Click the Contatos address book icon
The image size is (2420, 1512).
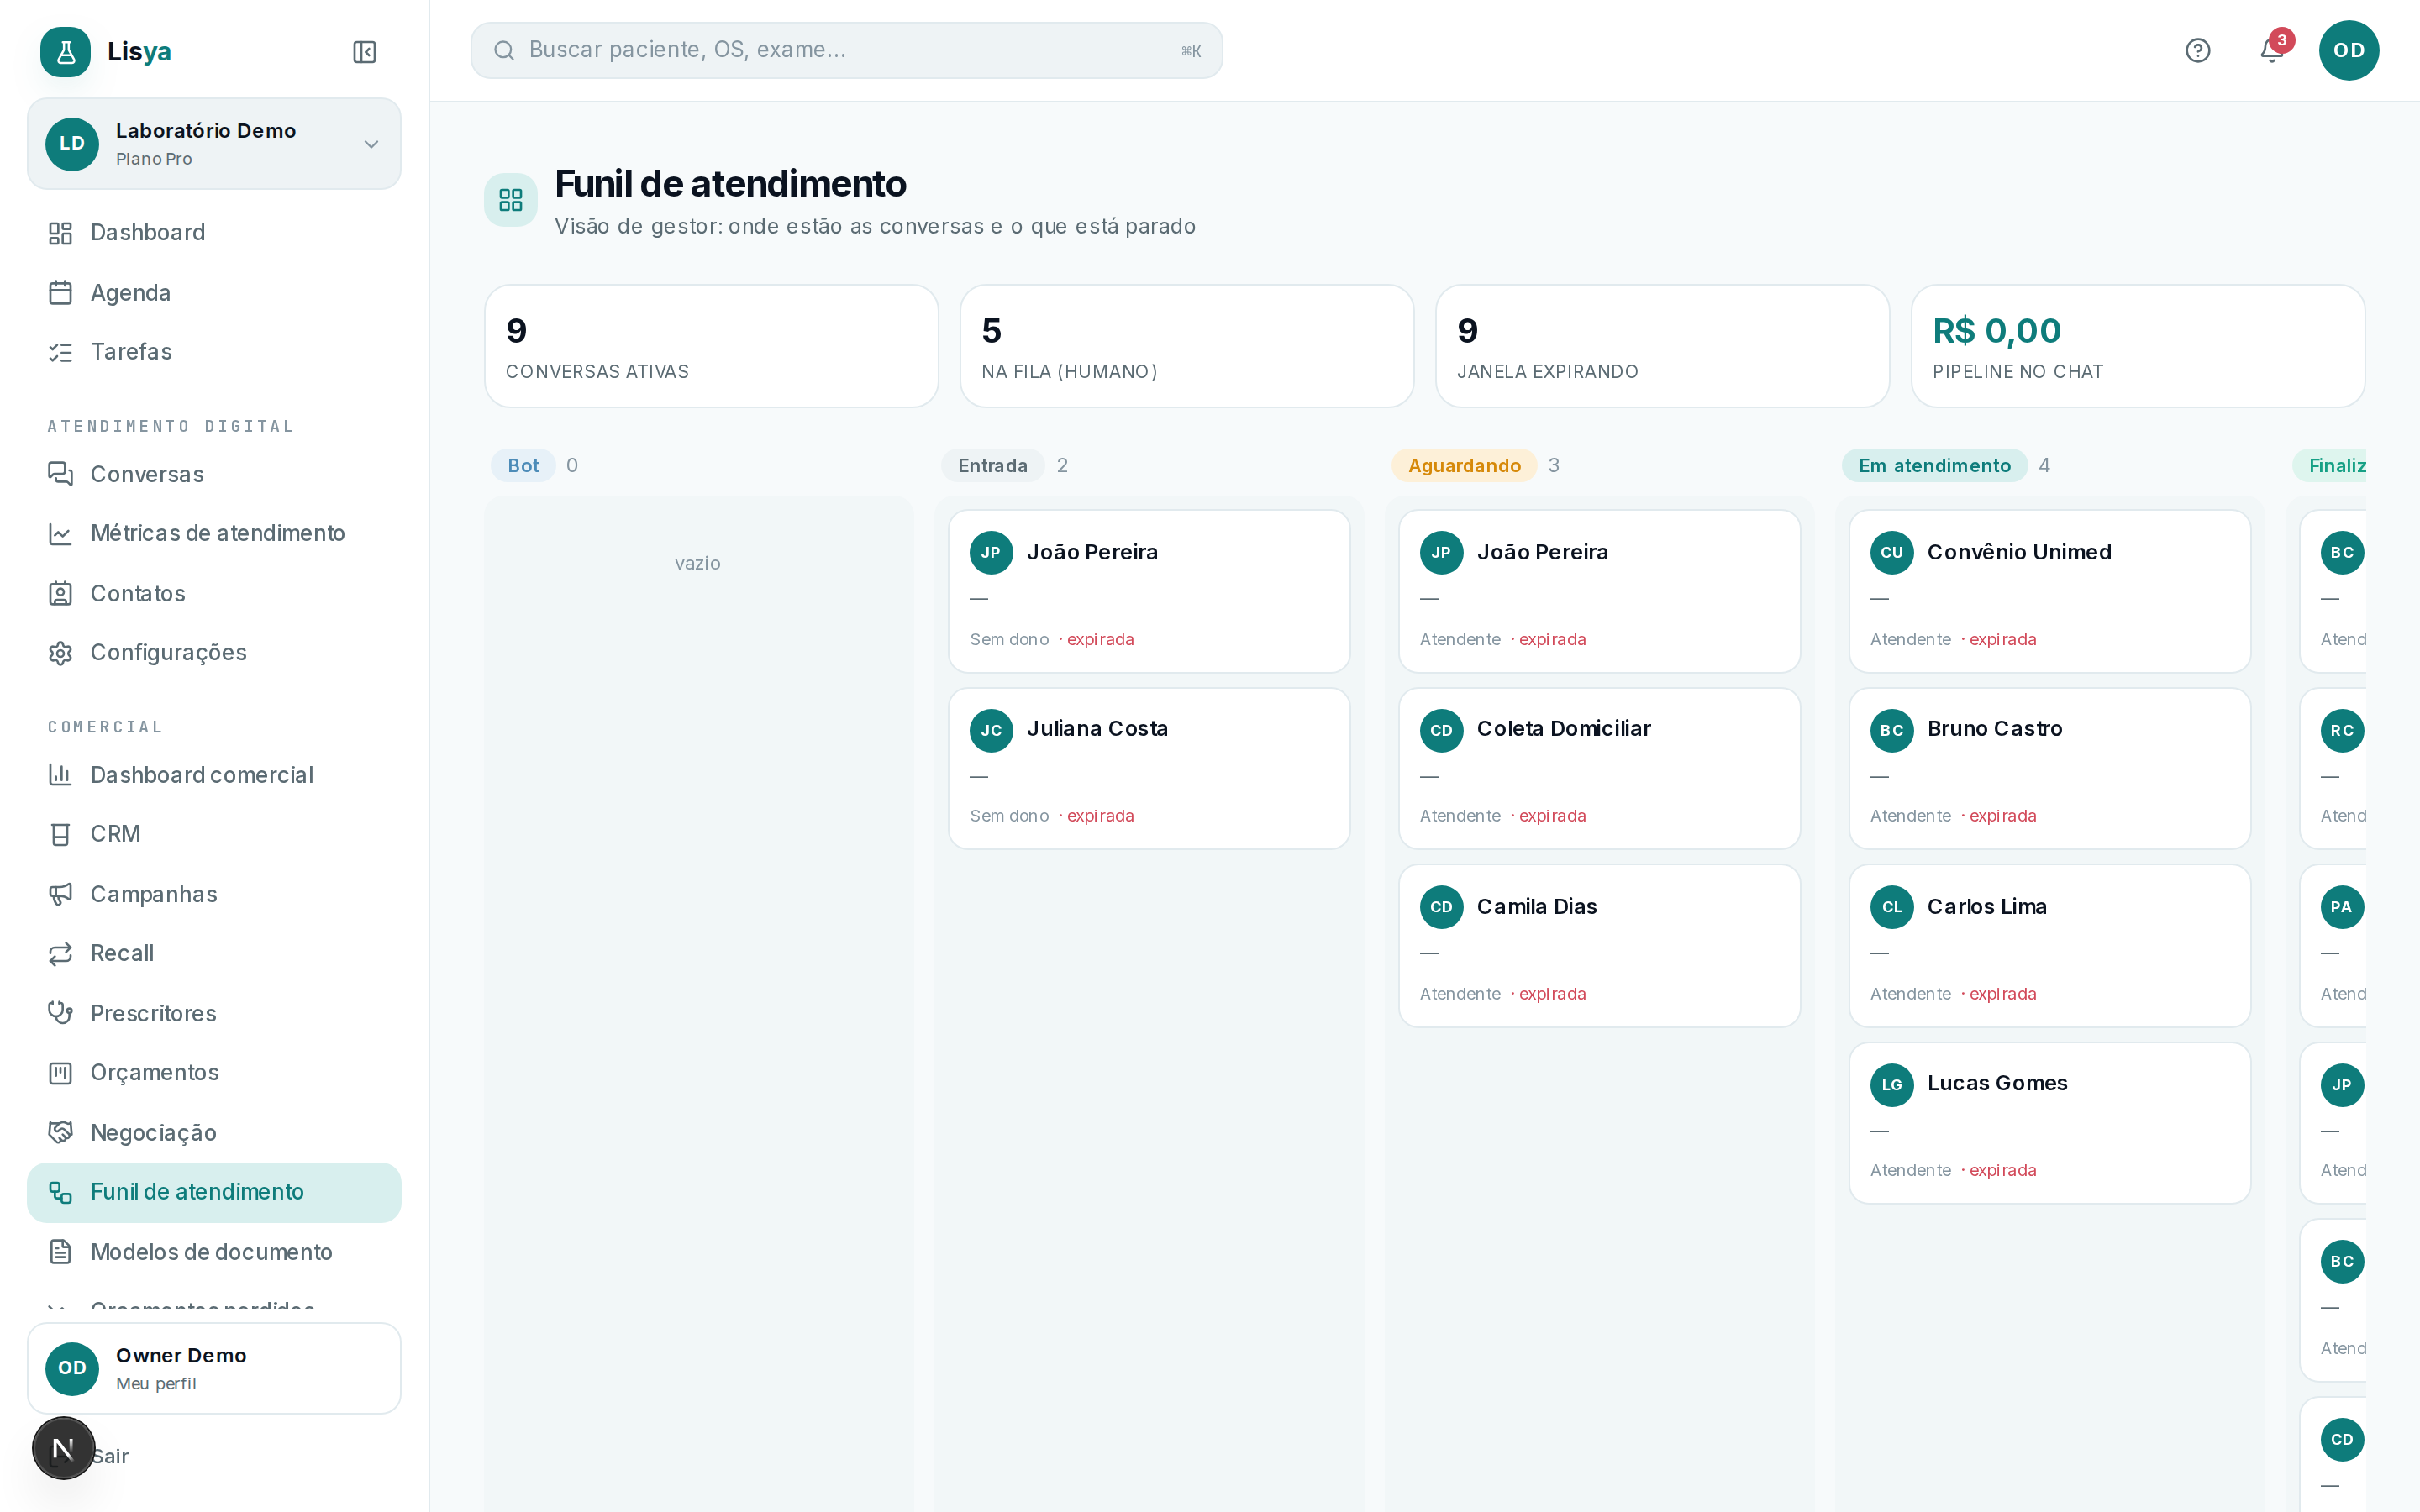(60, 594)
